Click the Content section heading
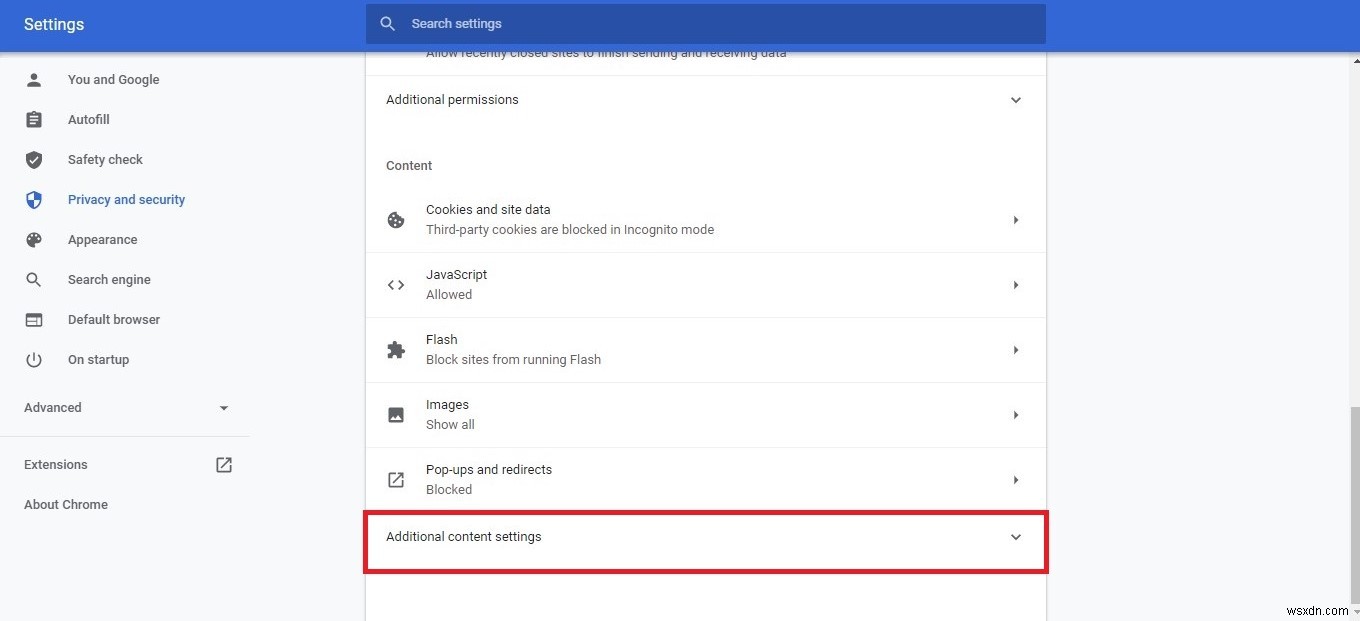 point(409,166)
